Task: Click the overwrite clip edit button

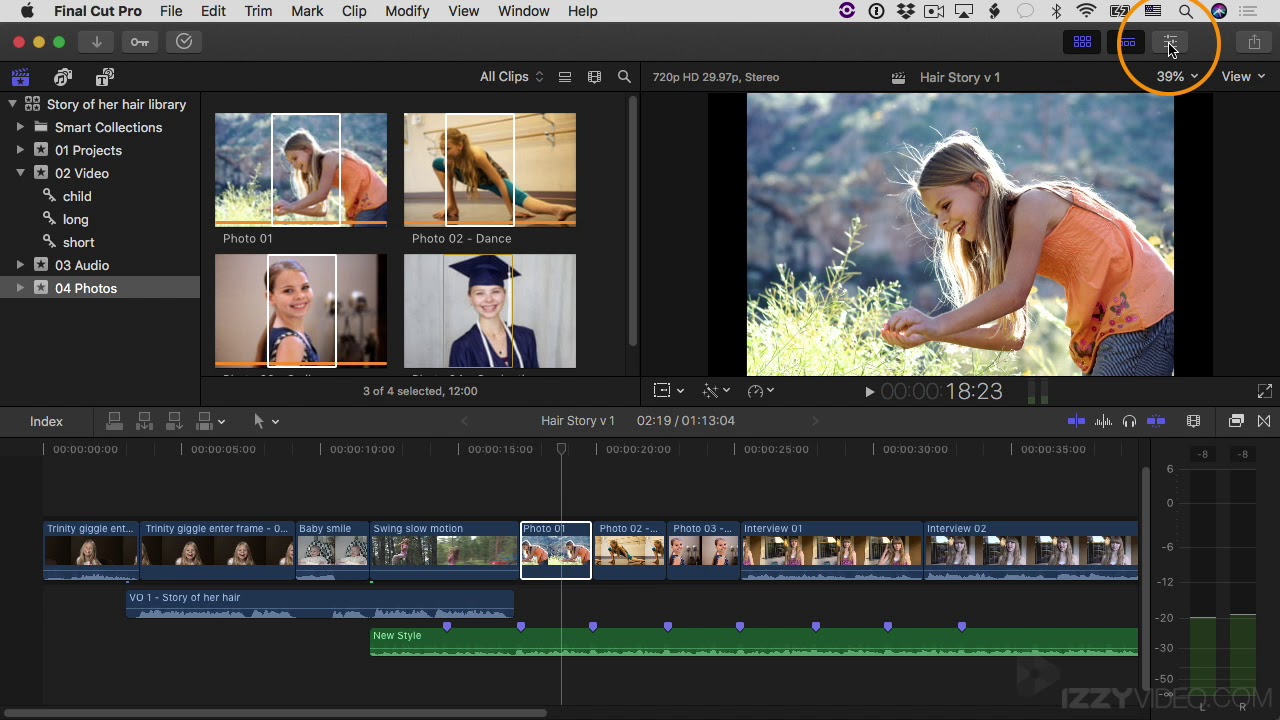Action: [205, 421]
